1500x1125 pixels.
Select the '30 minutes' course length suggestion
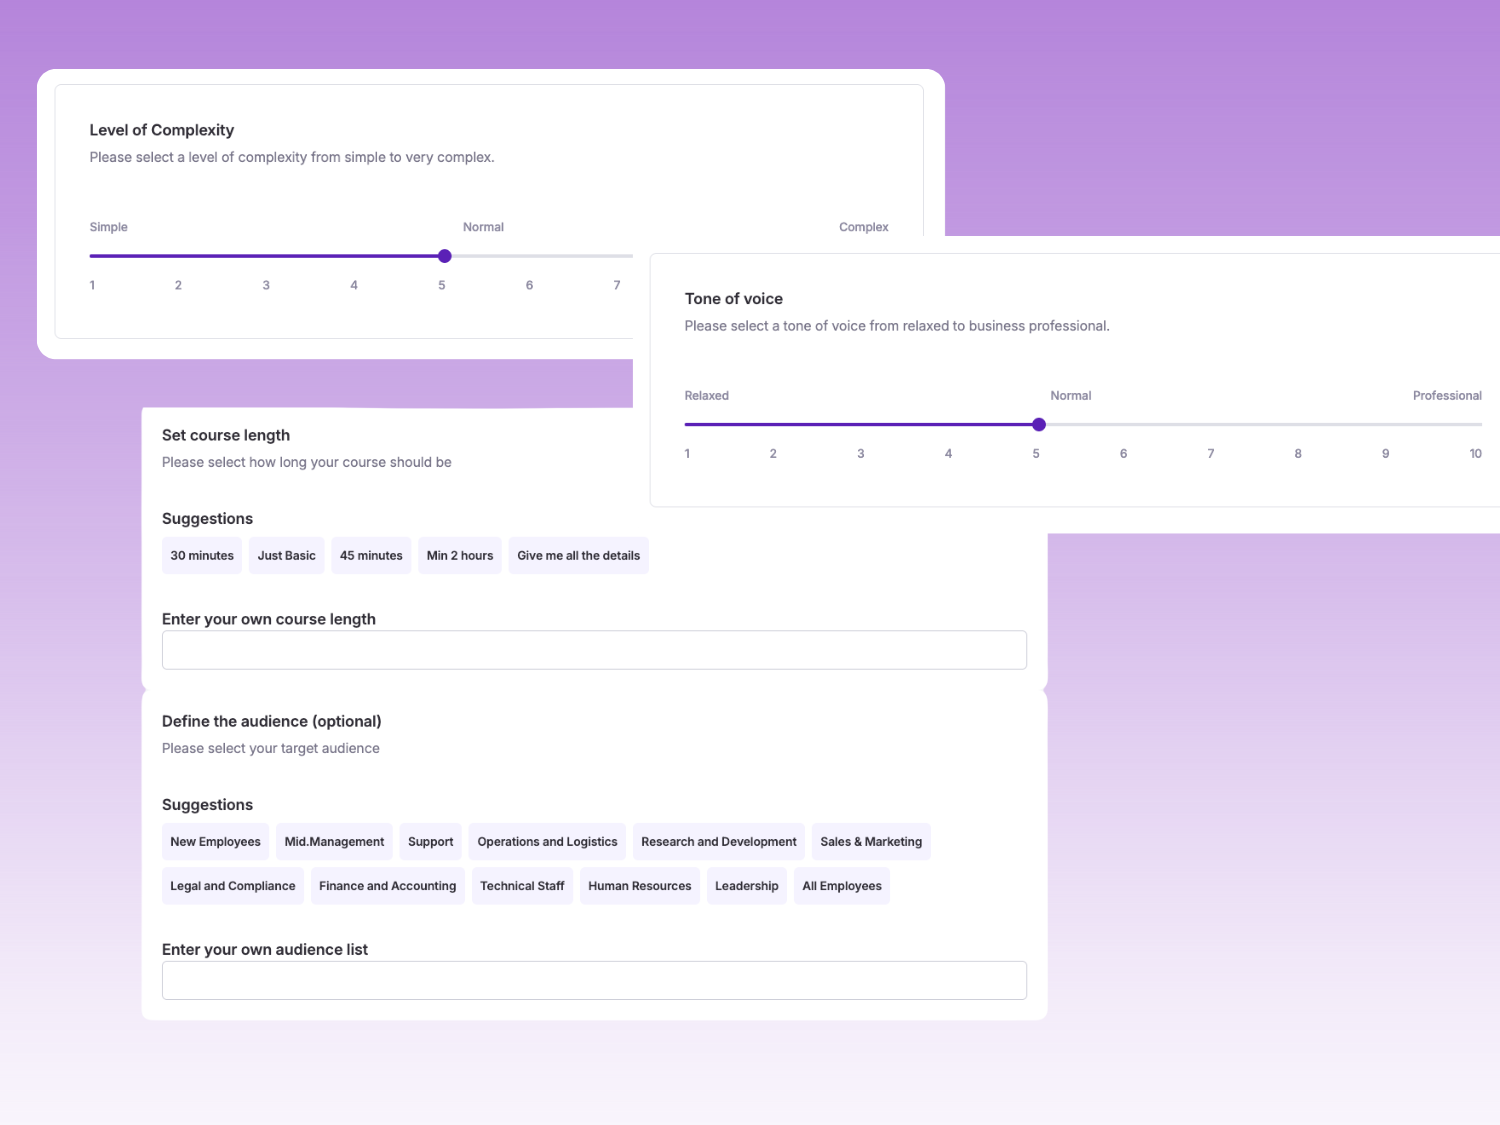coord(202,556)
